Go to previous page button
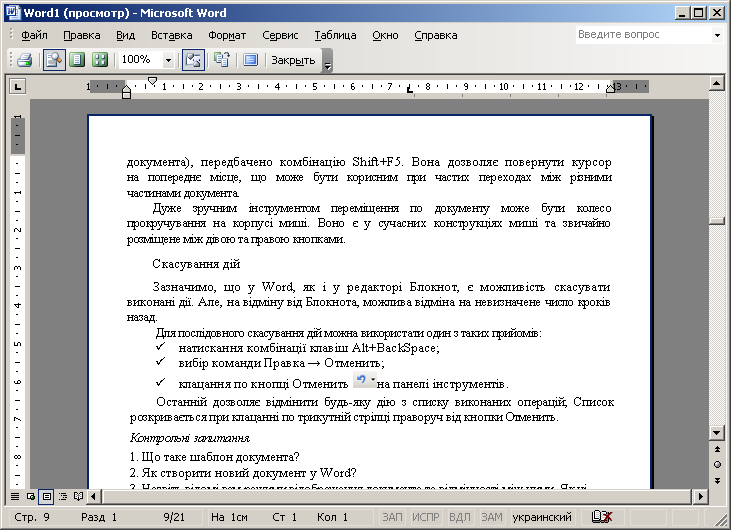 point(717,449)
